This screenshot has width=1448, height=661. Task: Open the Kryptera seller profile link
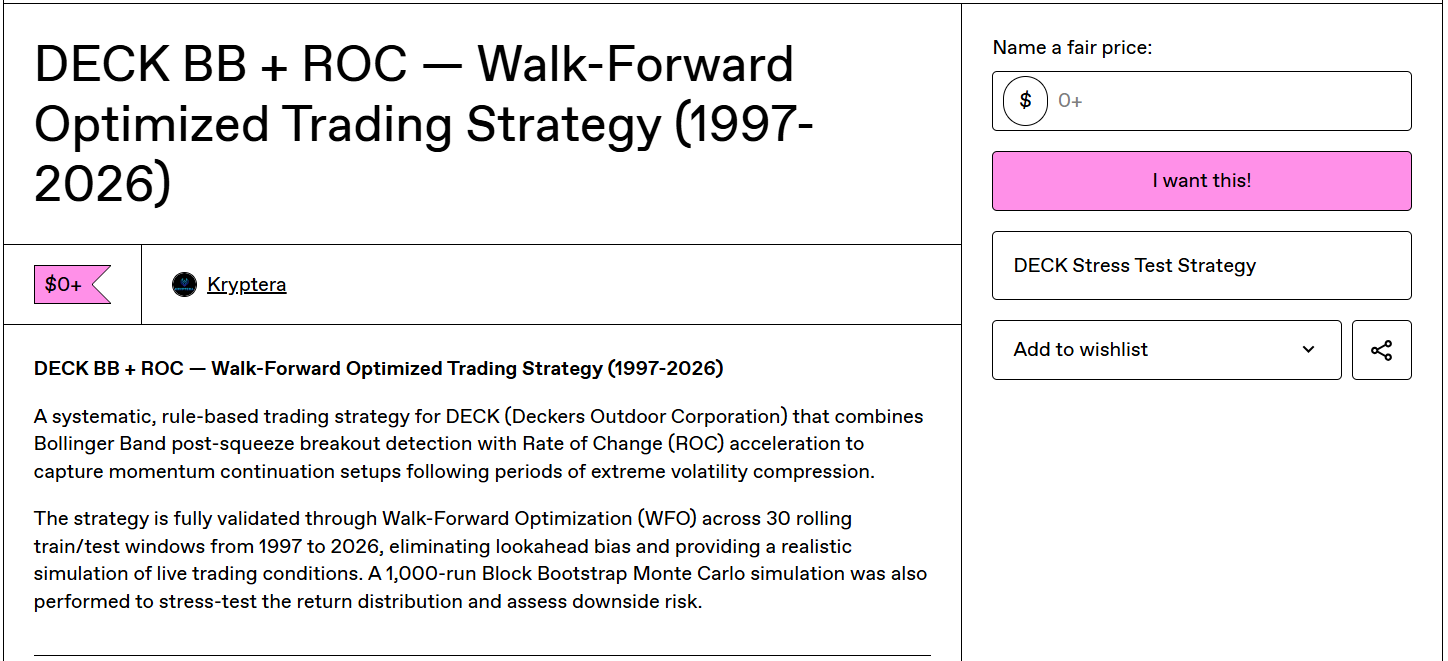[x=246, y=285]
